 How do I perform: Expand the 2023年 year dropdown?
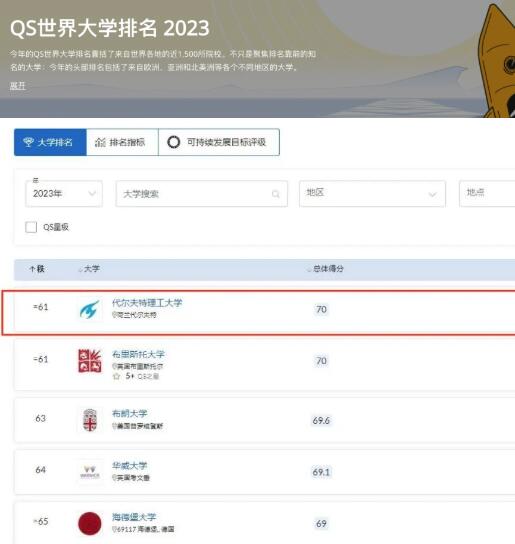coord(64,194)
